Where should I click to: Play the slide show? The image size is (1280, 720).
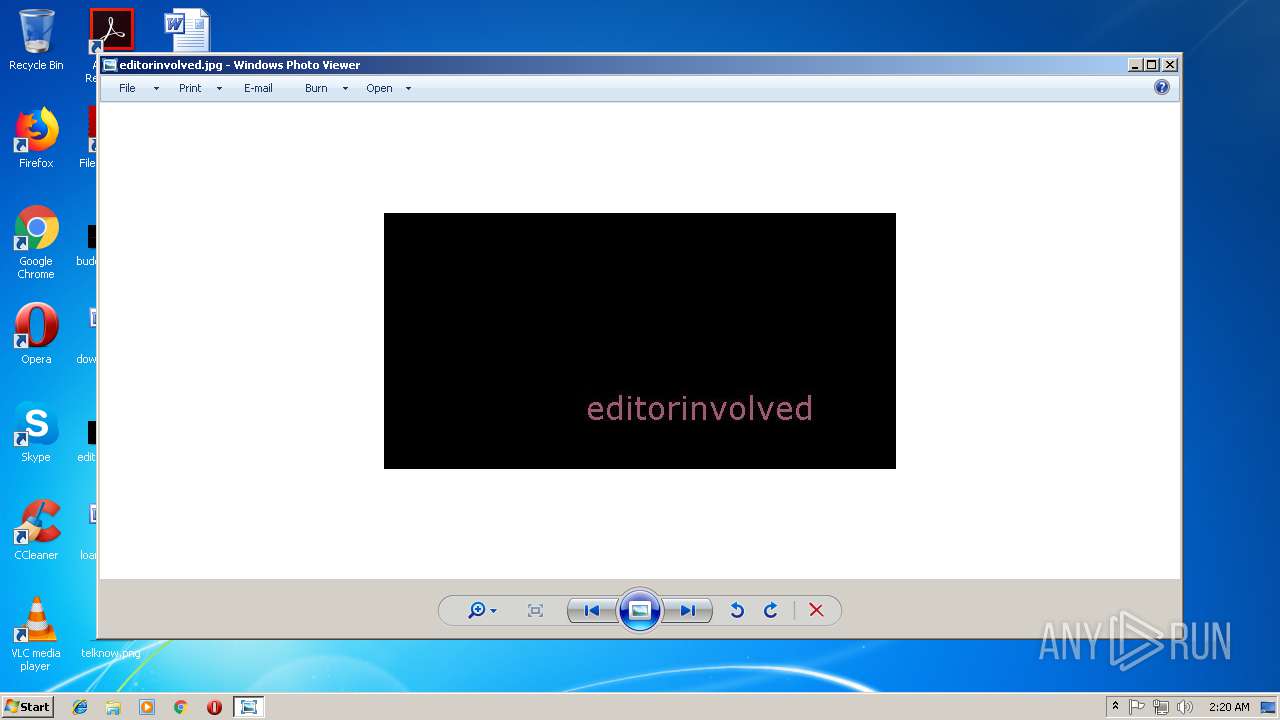(x=640, y=610)
